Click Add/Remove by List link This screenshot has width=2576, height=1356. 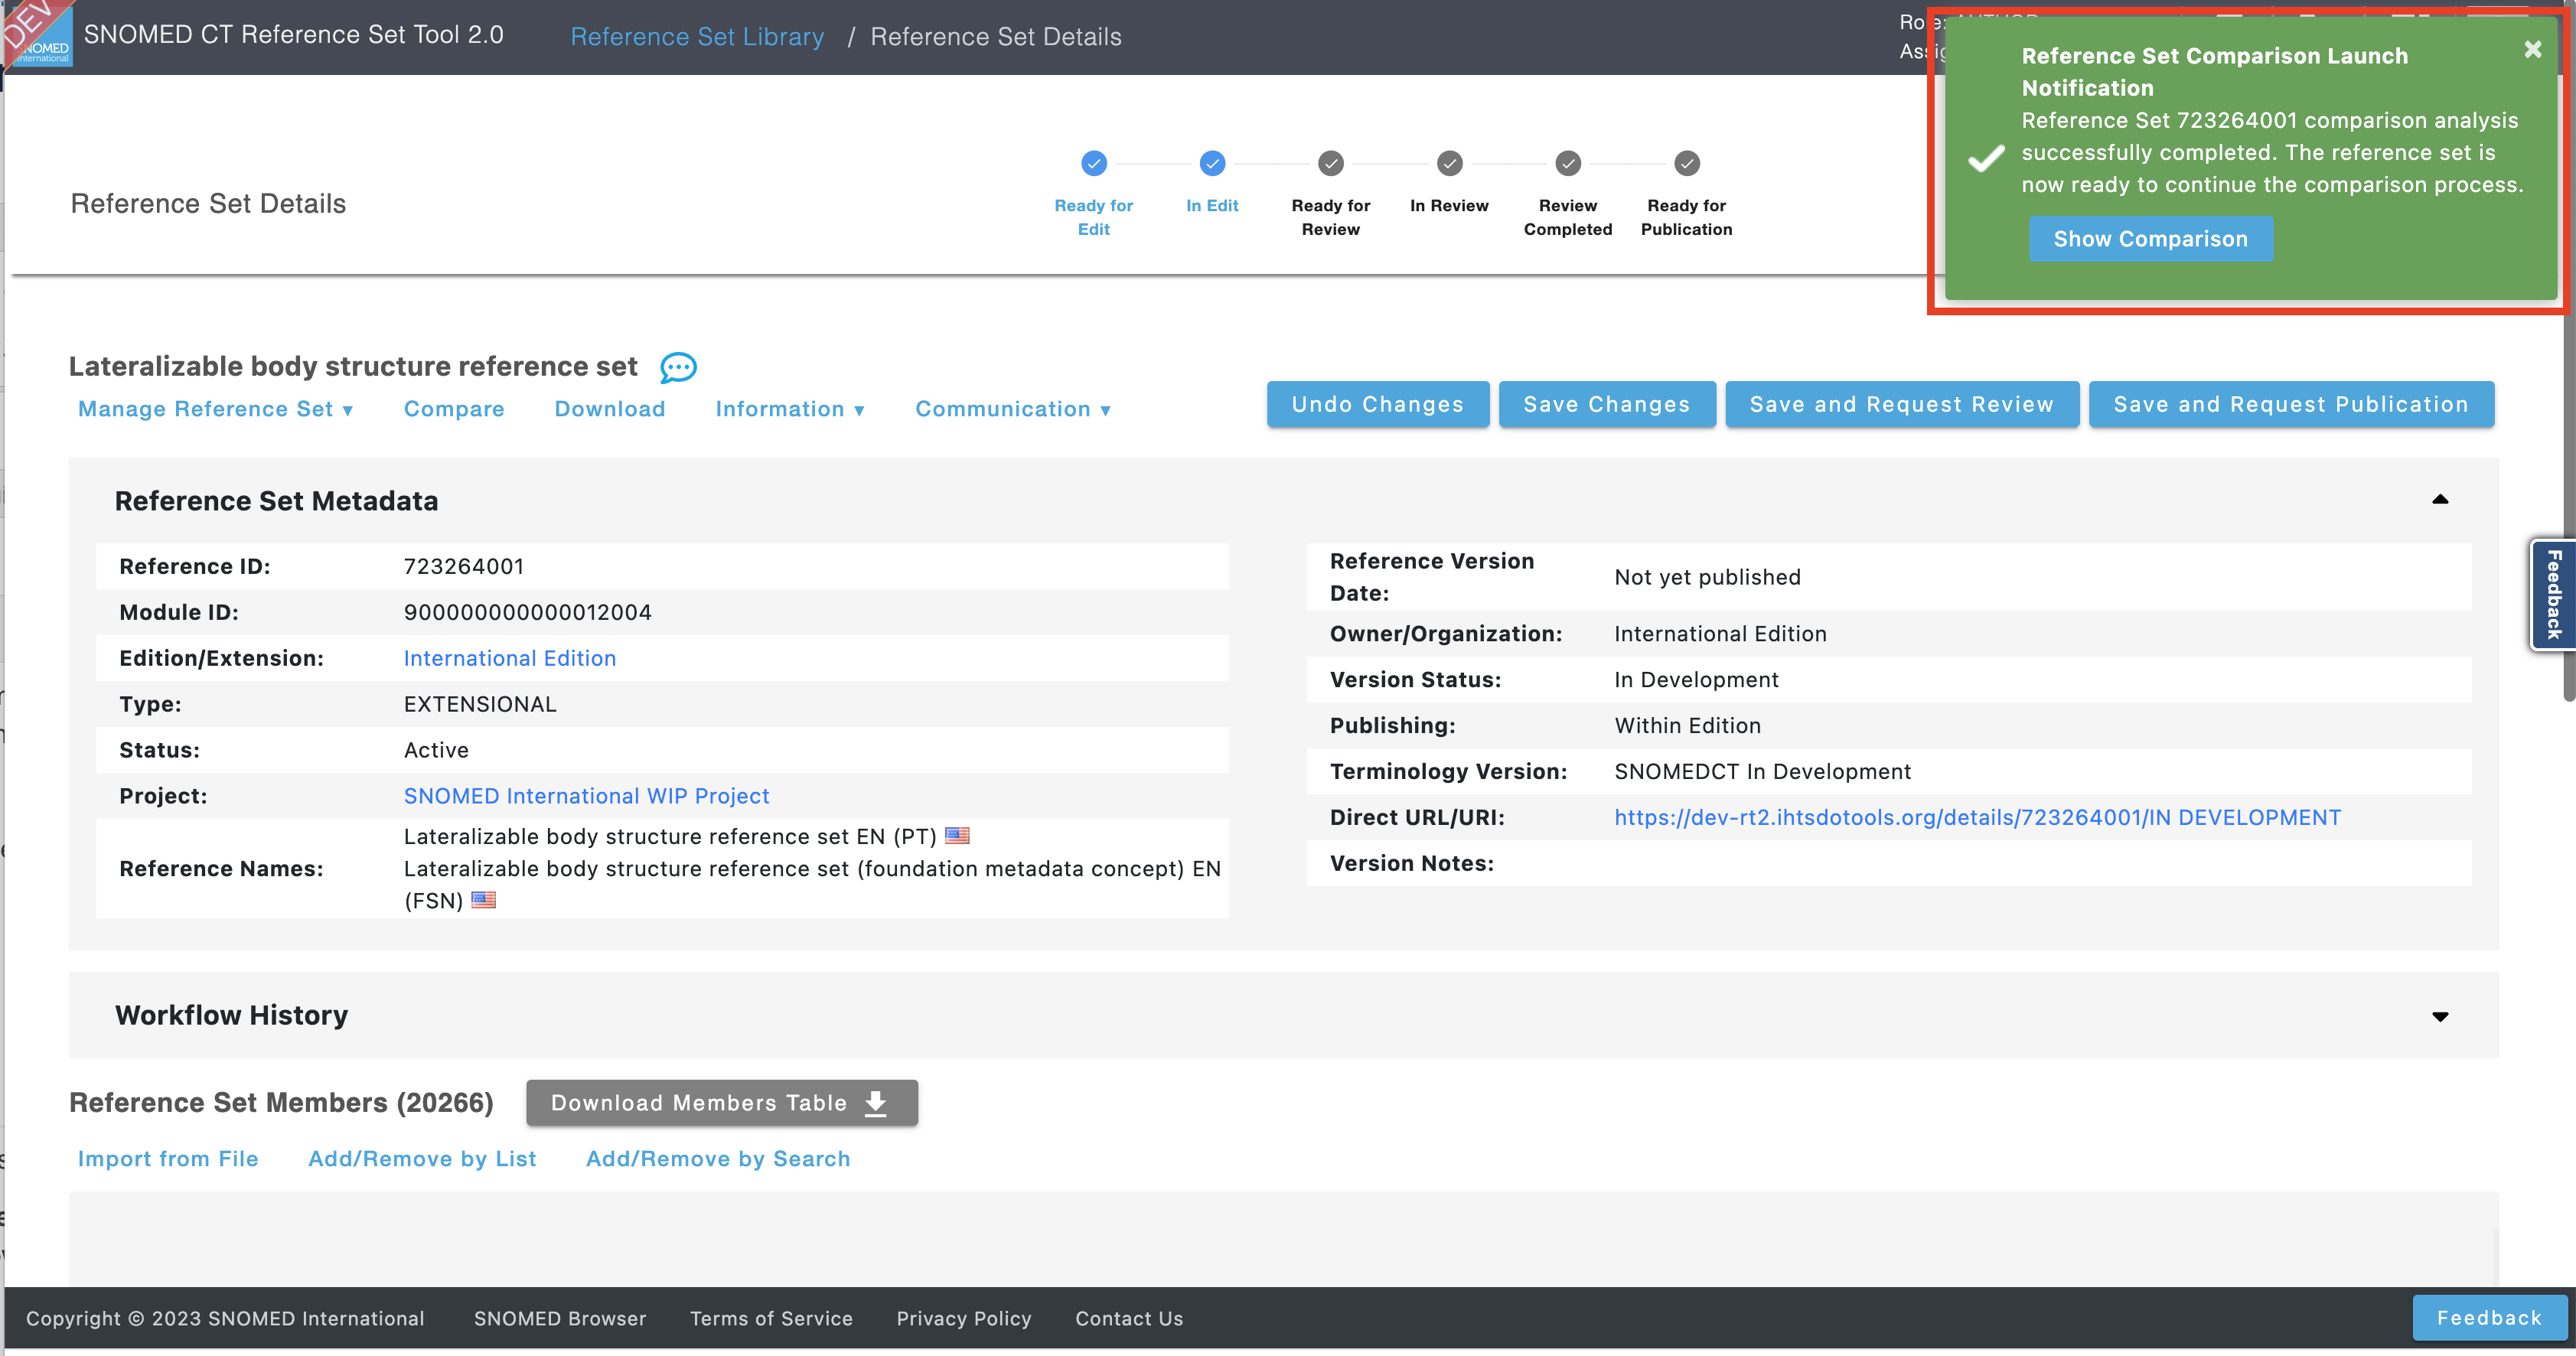pyautogui.click(x=422, y=1158)
